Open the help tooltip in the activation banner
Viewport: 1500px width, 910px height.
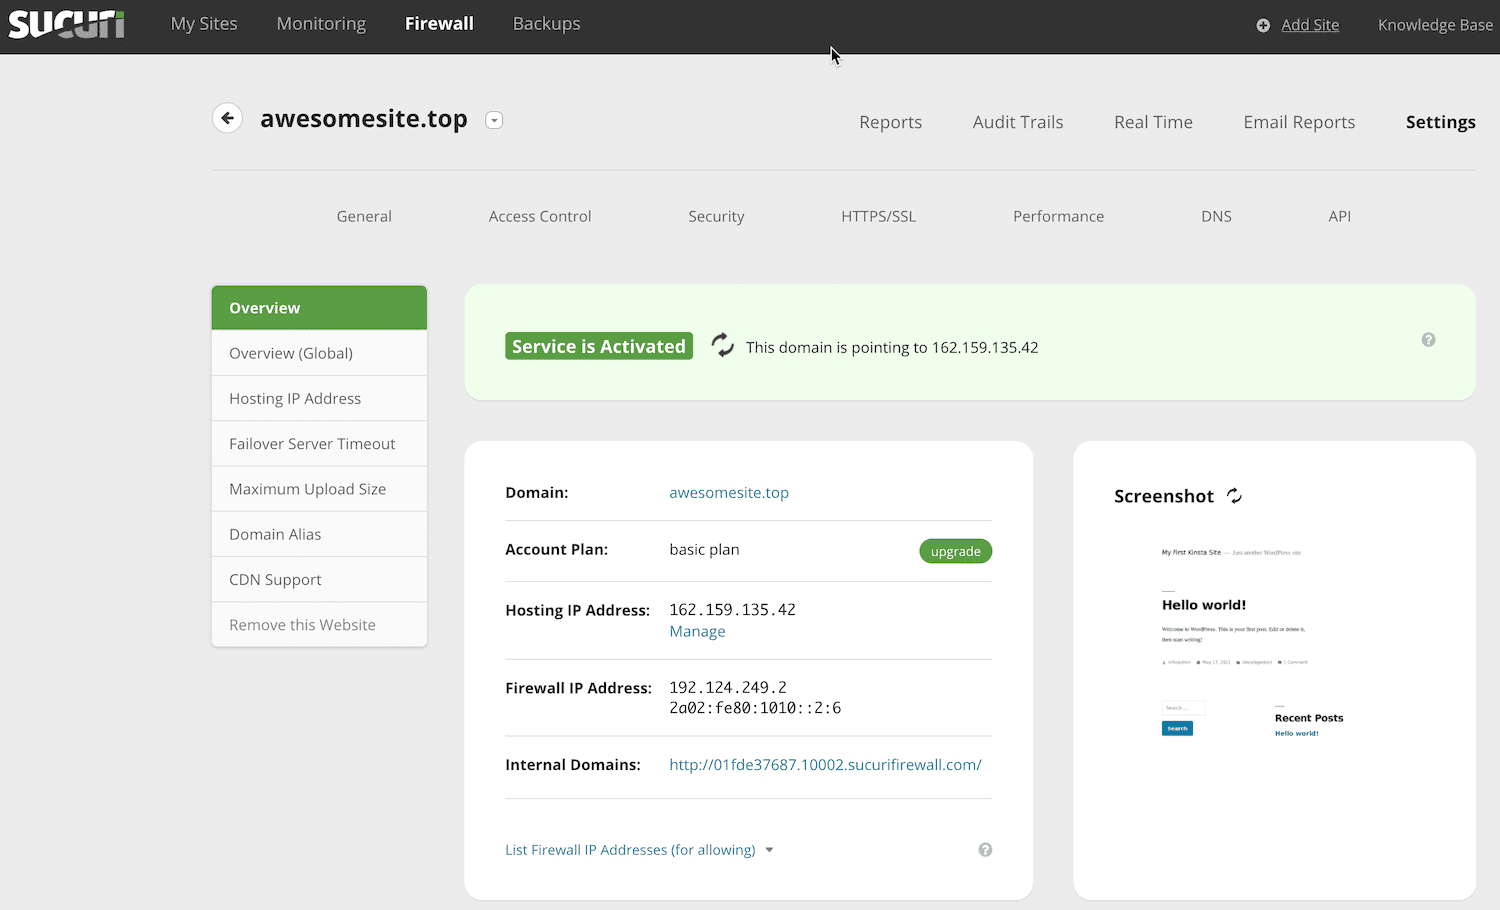[1428, 340]
